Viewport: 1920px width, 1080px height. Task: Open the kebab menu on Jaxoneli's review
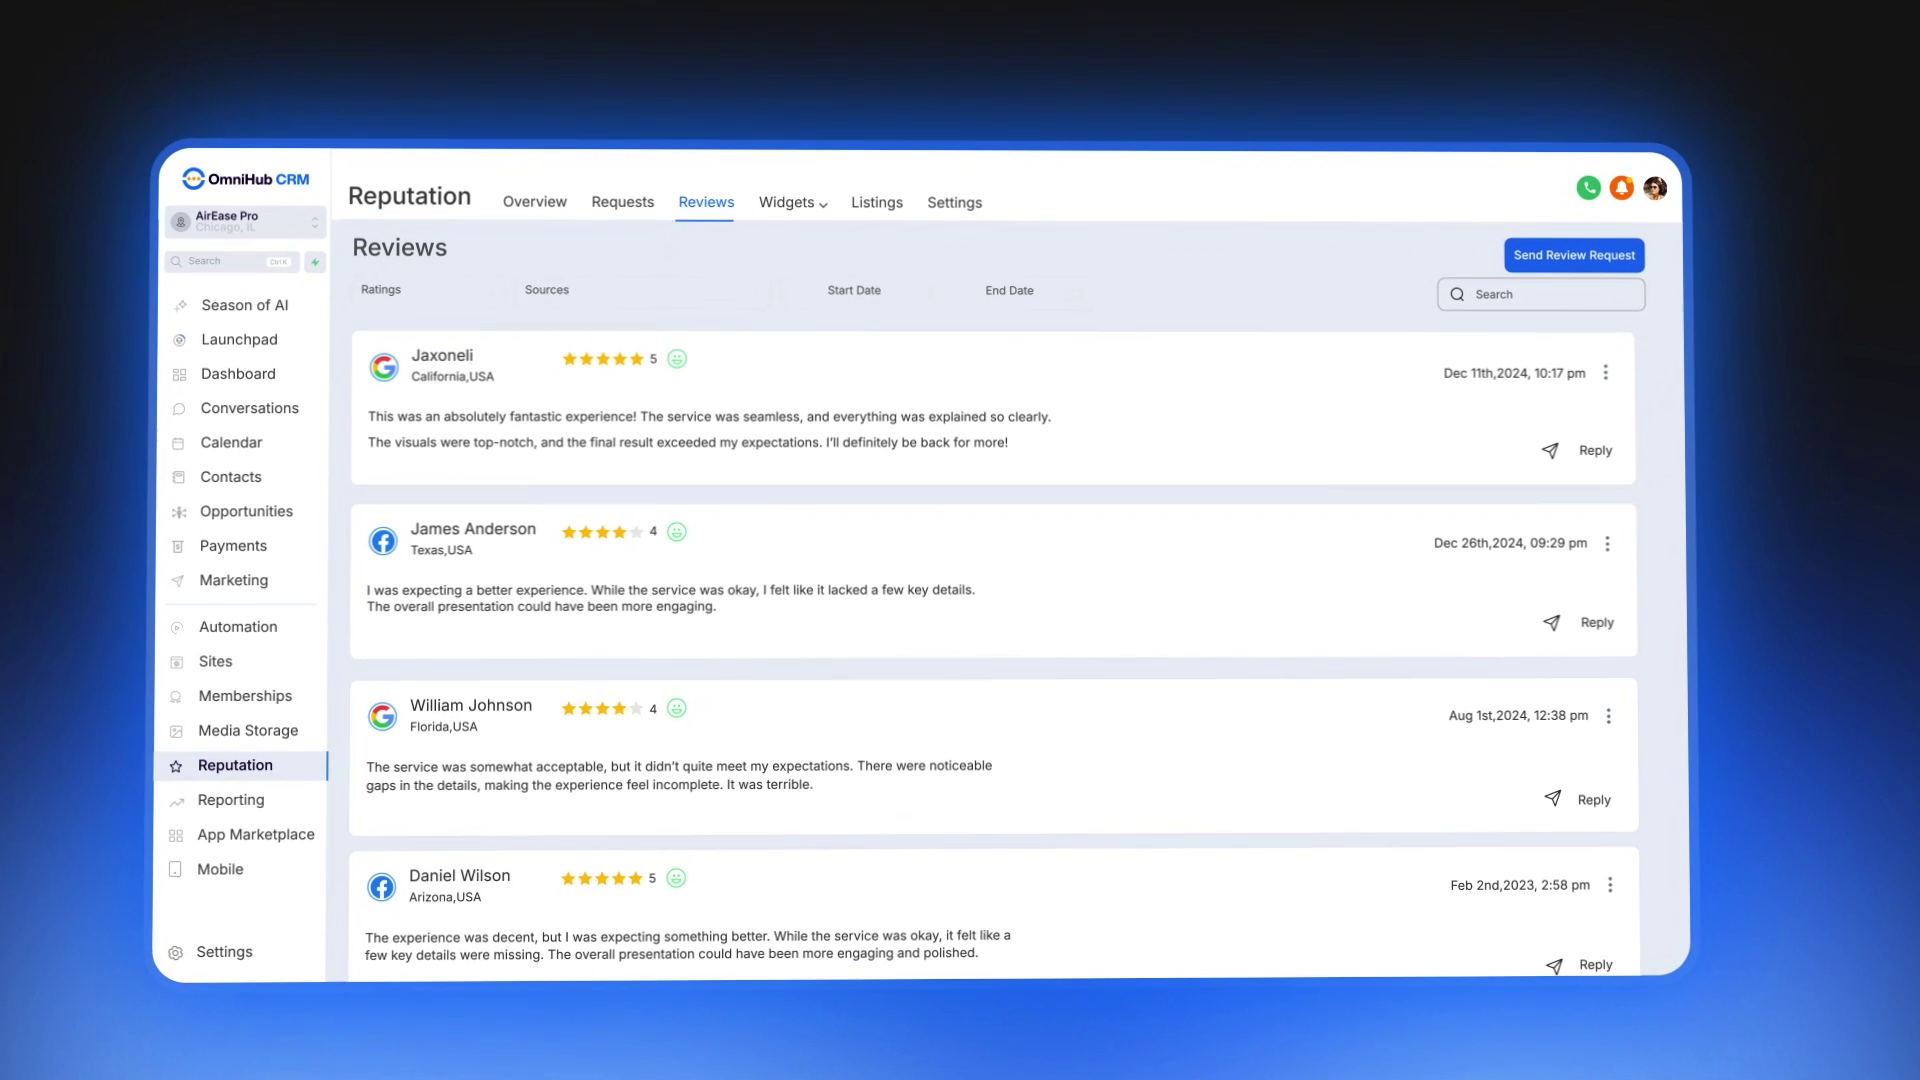pyautogui.click(x=1606, y=372)
